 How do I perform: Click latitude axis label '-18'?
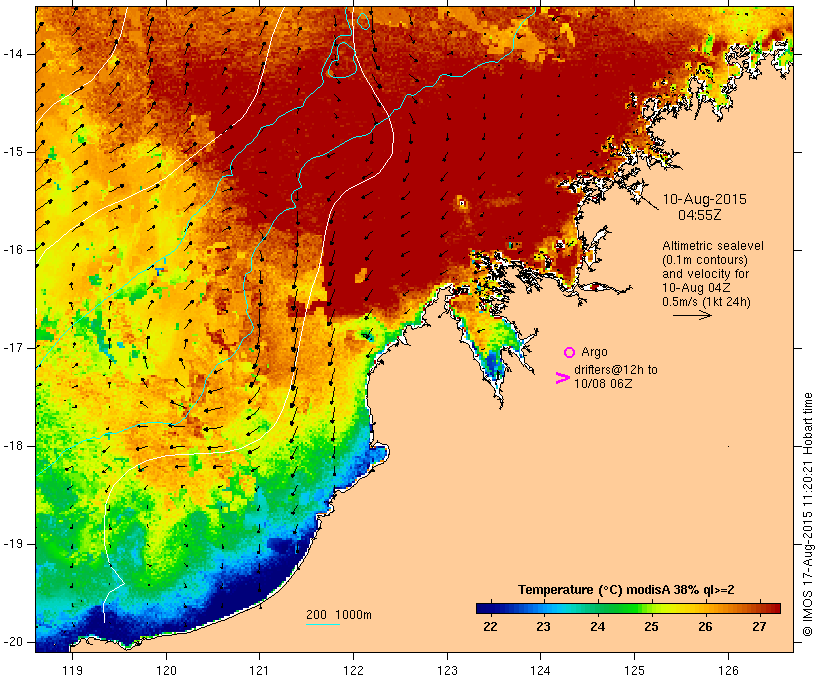pos(12,446)
